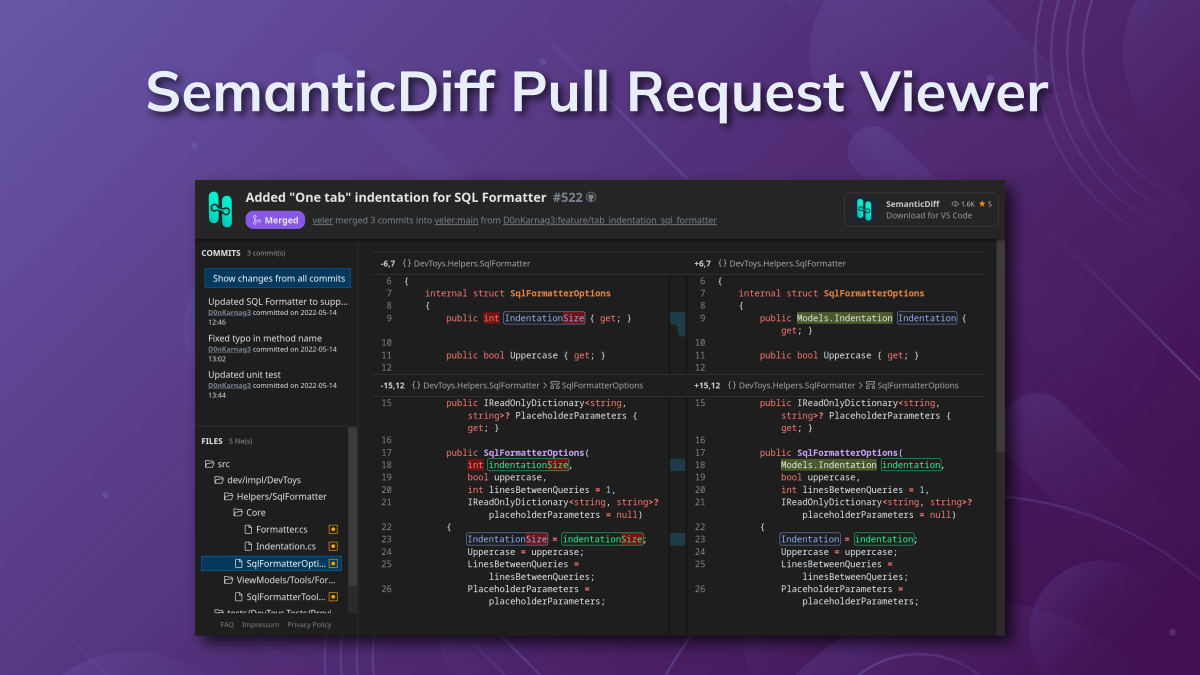The image size is (1200, 675).
Task: Click the red highlighted int on left line 9
Action: tap(490, 318)
